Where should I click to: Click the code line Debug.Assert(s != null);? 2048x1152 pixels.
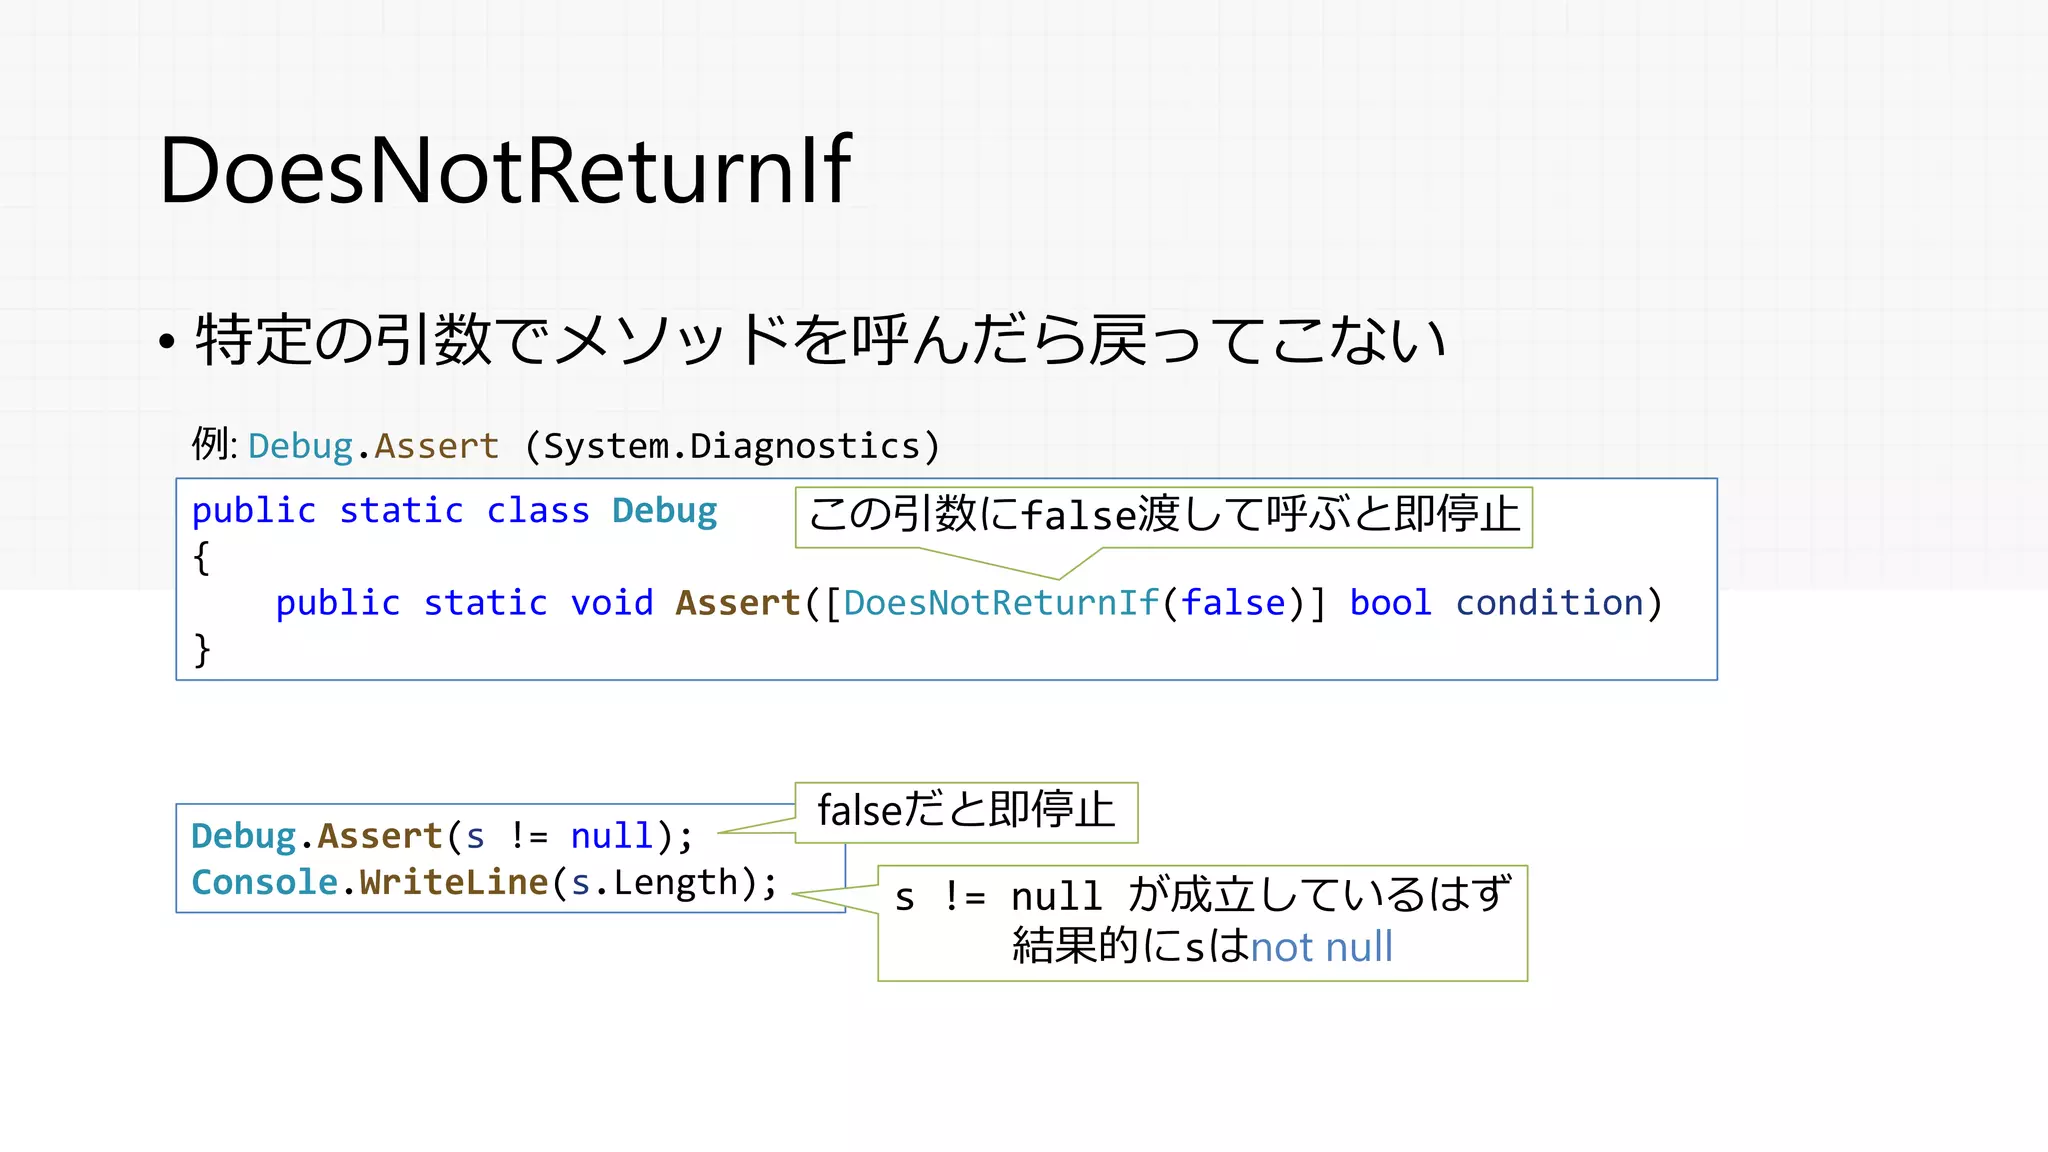click(x=442, y=836)
